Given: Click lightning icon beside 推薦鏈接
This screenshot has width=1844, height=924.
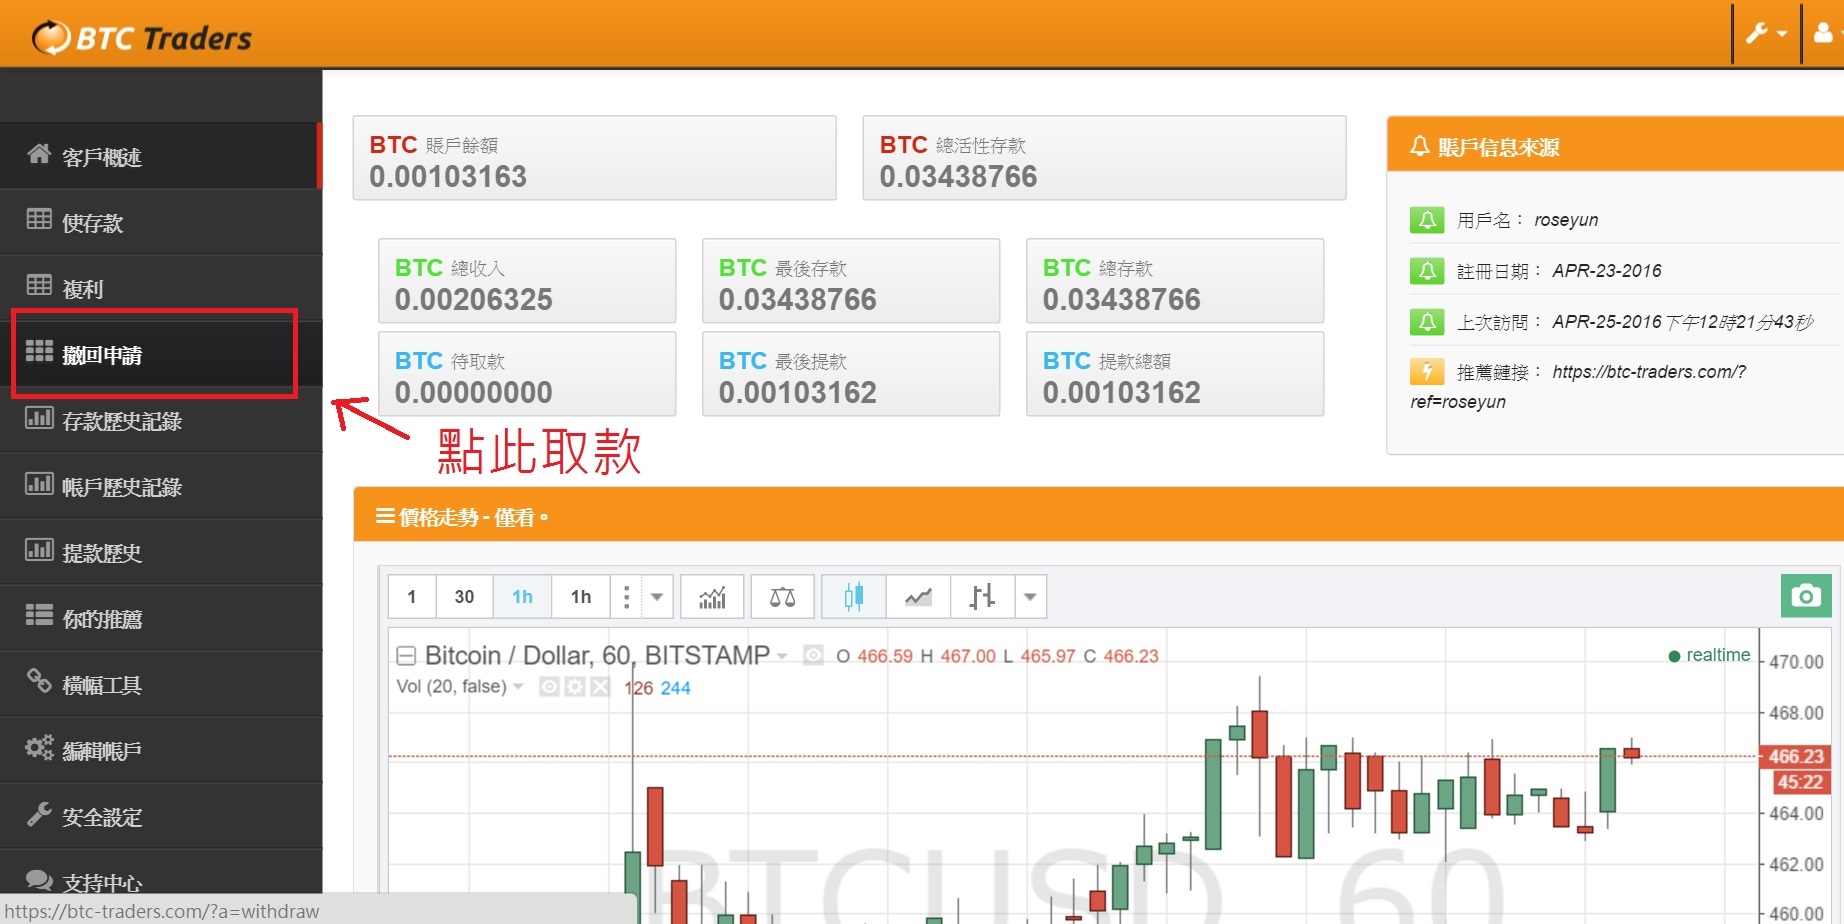Looking at the screenshot, I should click(1427, 372).
